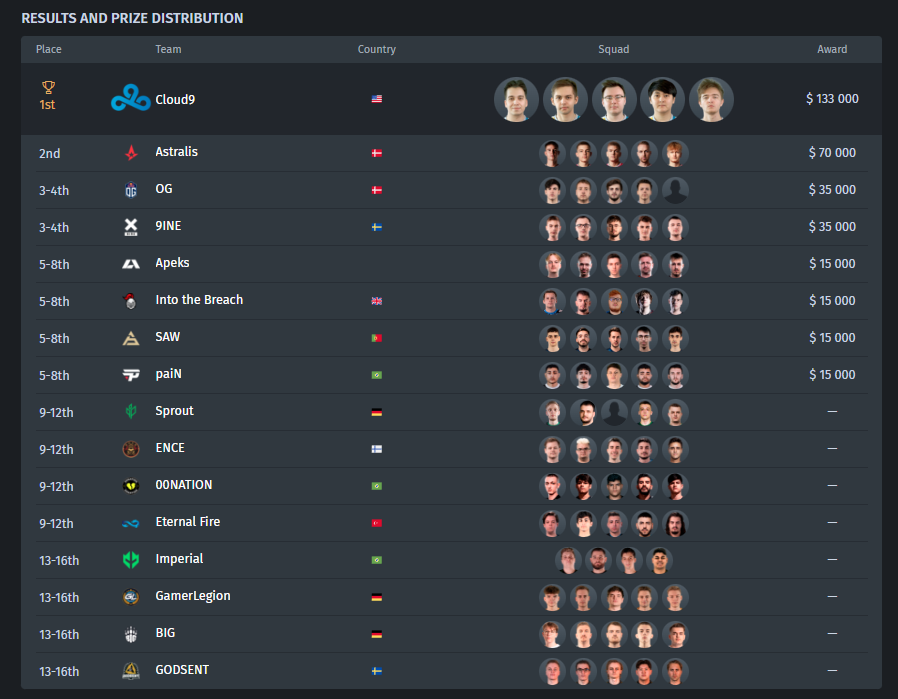The height and width of the screenshot is (699, 898).
Task: Click the Turkish flag for Eternal Fire
Action: (x=377, y=523)
